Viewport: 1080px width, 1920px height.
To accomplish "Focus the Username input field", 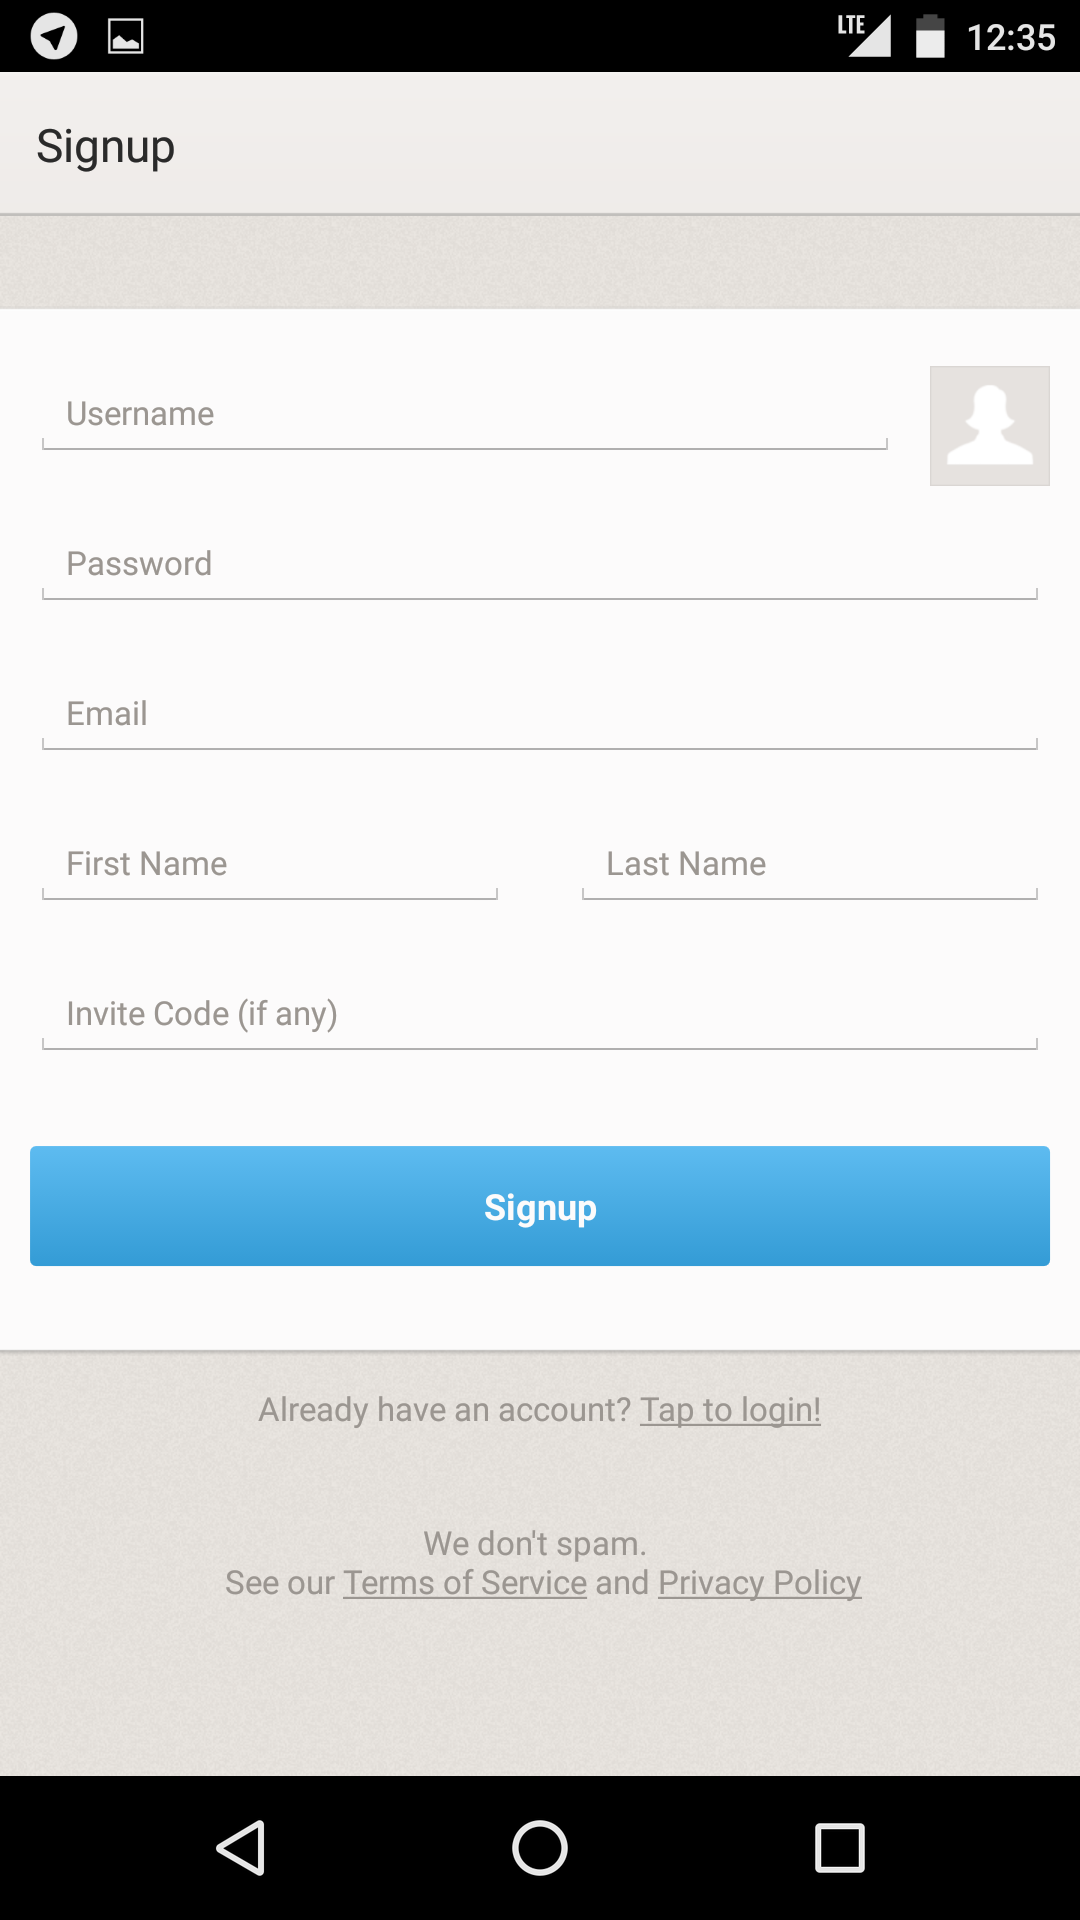I will point(465,415).
